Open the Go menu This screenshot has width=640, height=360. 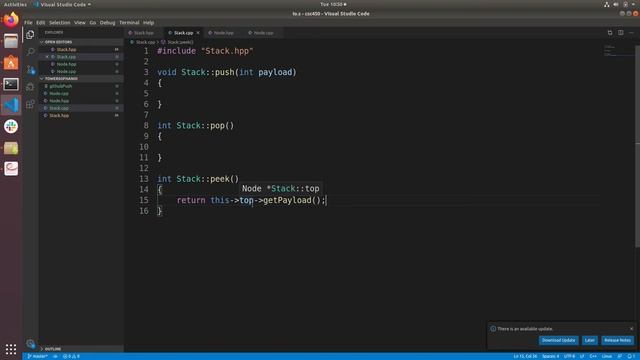point(93,23)
